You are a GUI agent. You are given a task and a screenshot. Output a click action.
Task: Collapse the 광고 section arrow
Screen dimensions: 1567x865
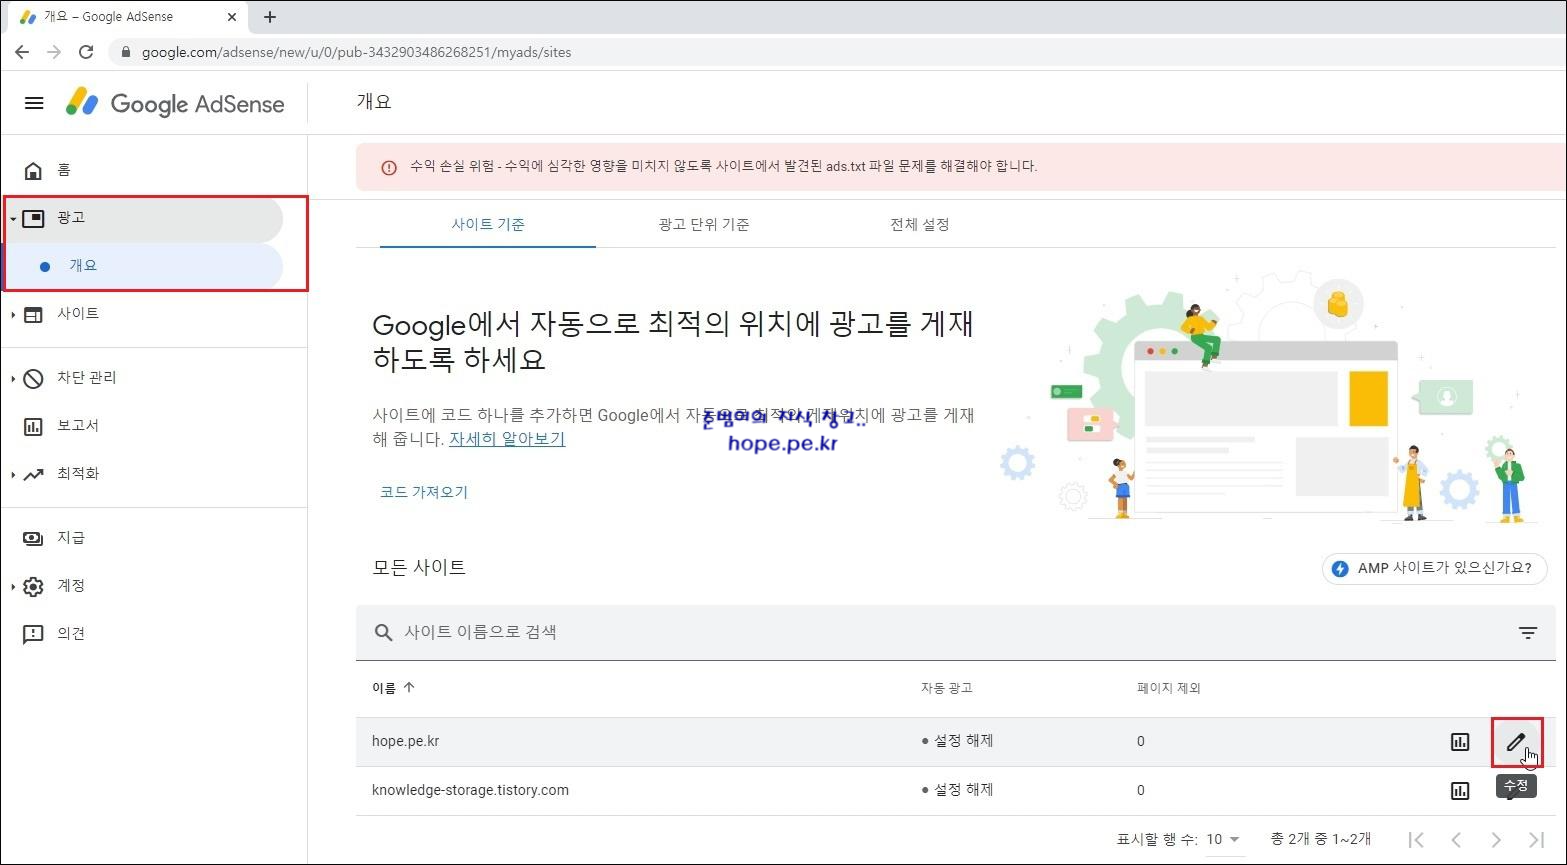[x=13, y=218]
